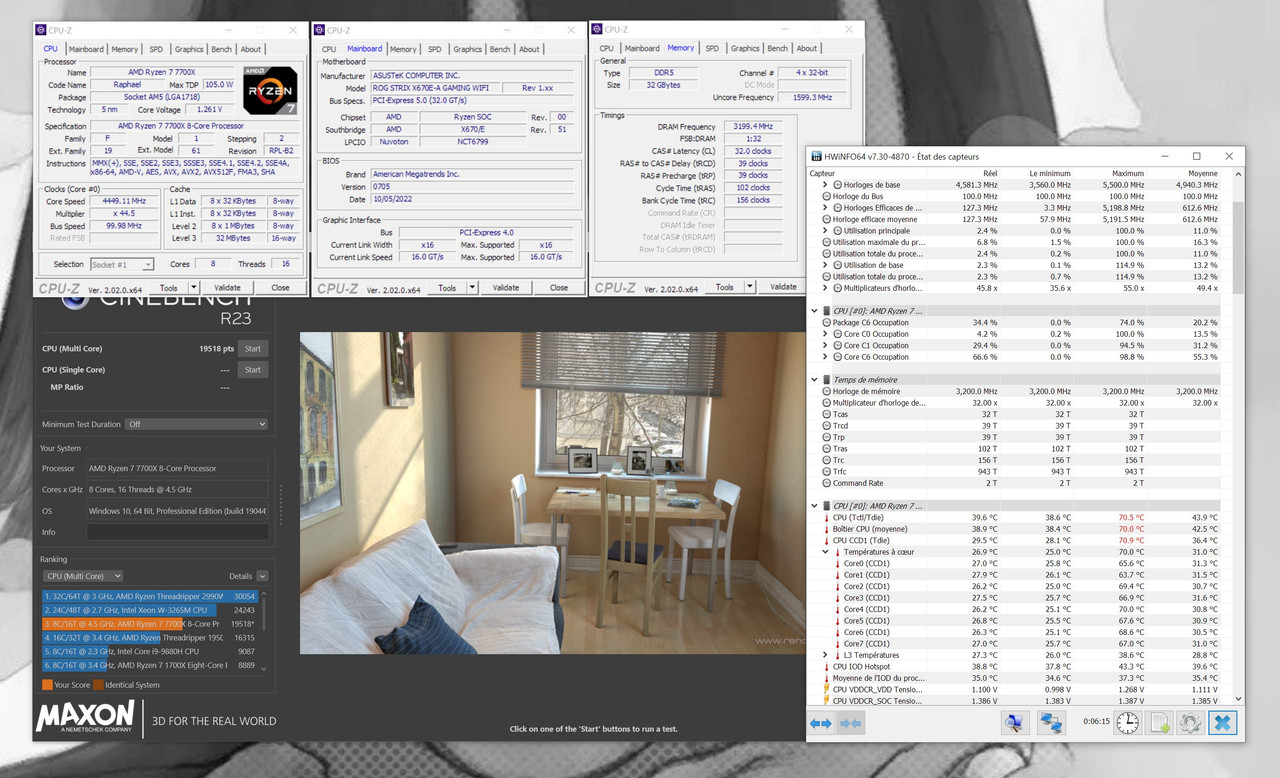Open HWiNFO sensor search magnifier icon
The height and width of the screenshot is (778, 1280).
[x=1014, y=723]
